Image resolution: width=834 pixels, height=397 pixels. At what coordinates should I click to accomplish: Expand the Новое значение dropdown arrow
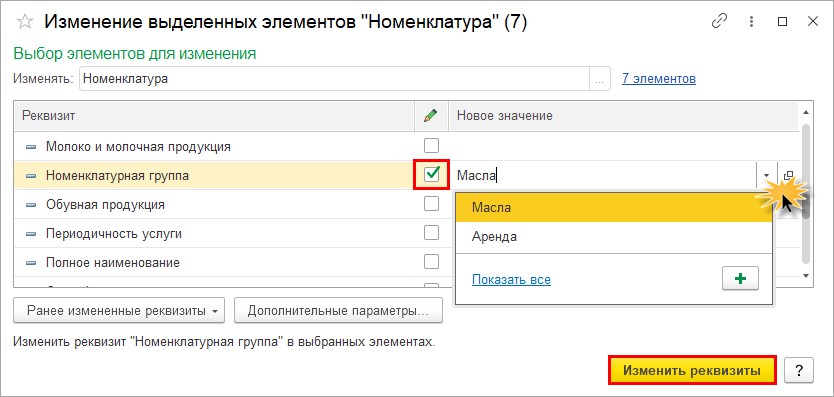click(766, 175)
